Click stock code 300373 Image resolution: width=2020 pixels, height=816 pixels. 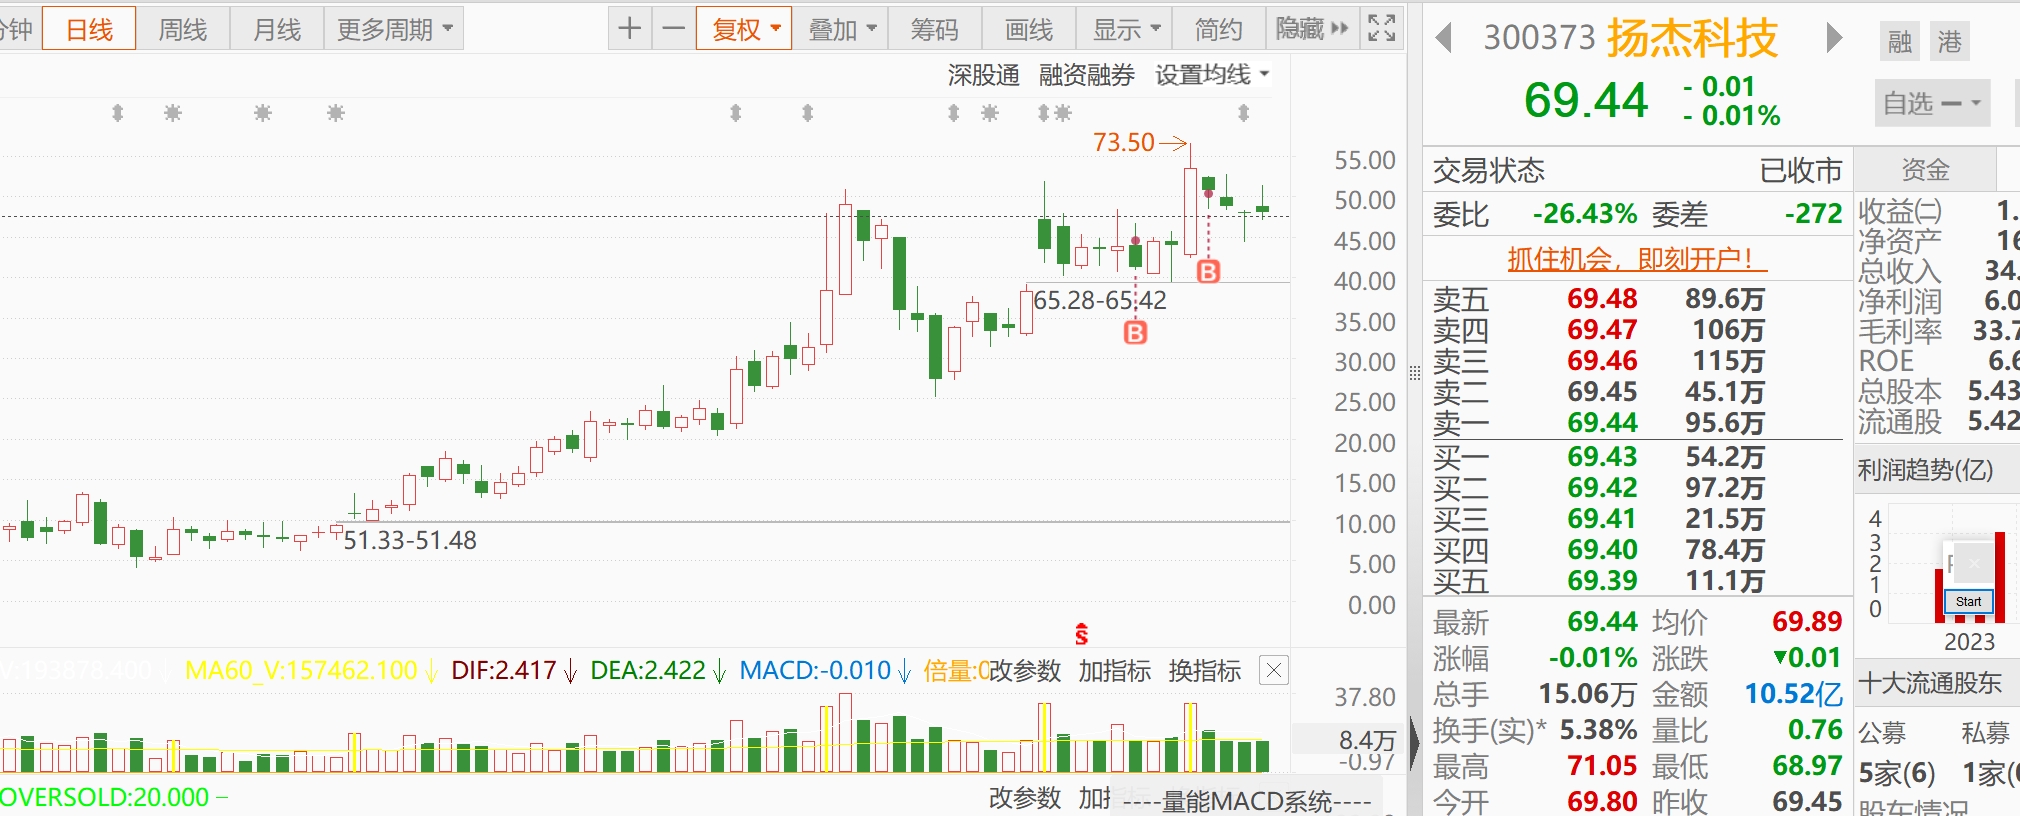click(x=1539, y=38)
